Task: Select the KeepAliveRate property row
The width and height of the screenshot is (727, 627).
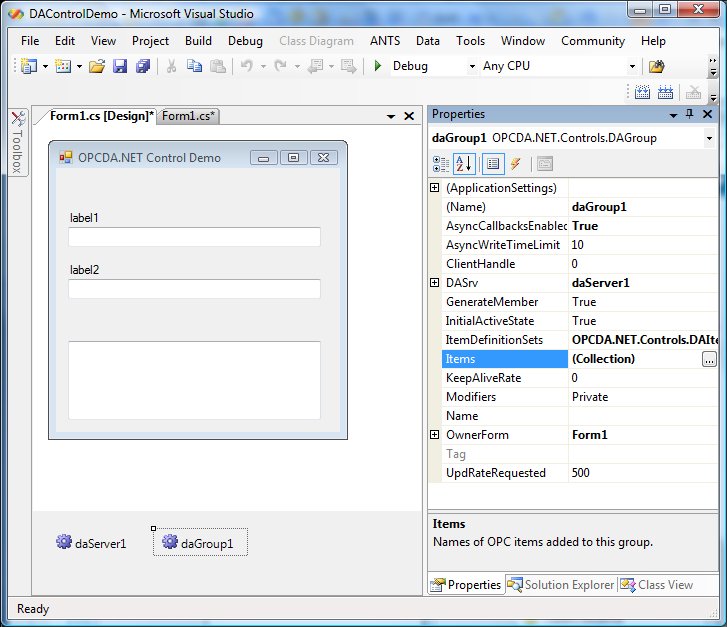Action: (580, 378)
